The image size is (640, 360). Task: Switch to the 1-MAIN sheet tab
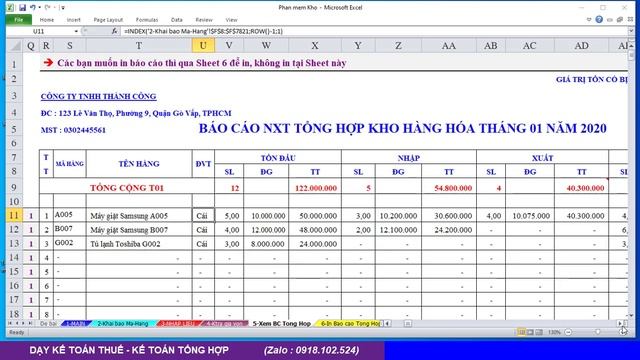pos(76,323)
